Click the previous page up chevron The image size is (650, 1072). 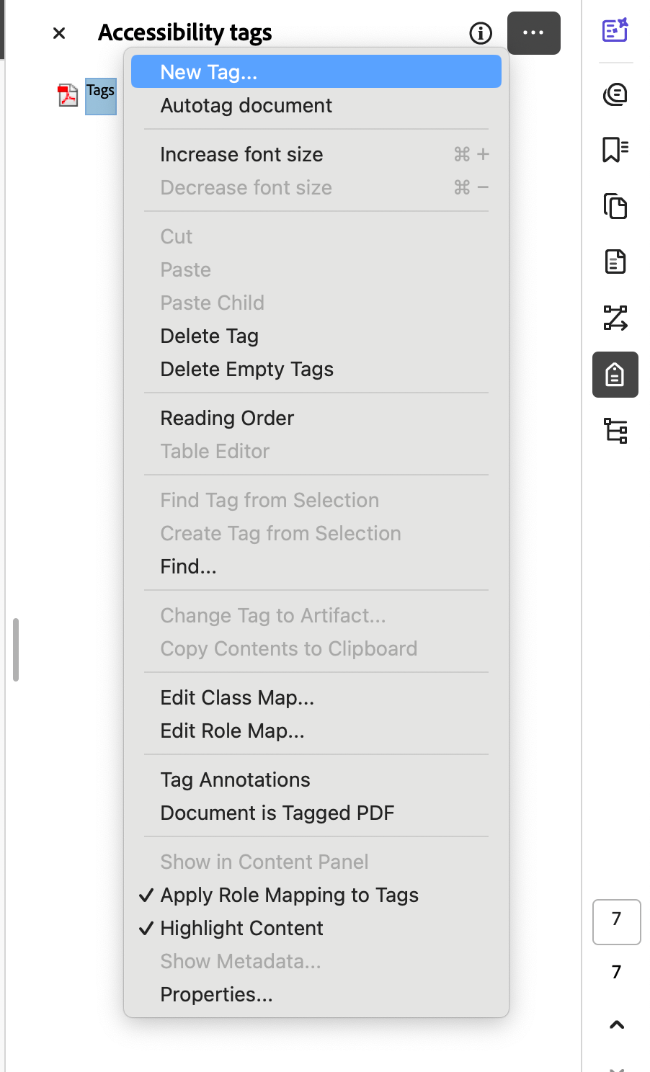(617, 1024)
